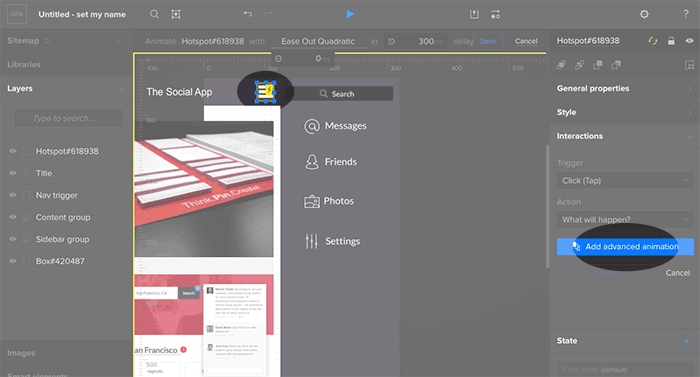The image size is (700, 377).
Task: Select the Box#420487 layer row
Action: 67,261
